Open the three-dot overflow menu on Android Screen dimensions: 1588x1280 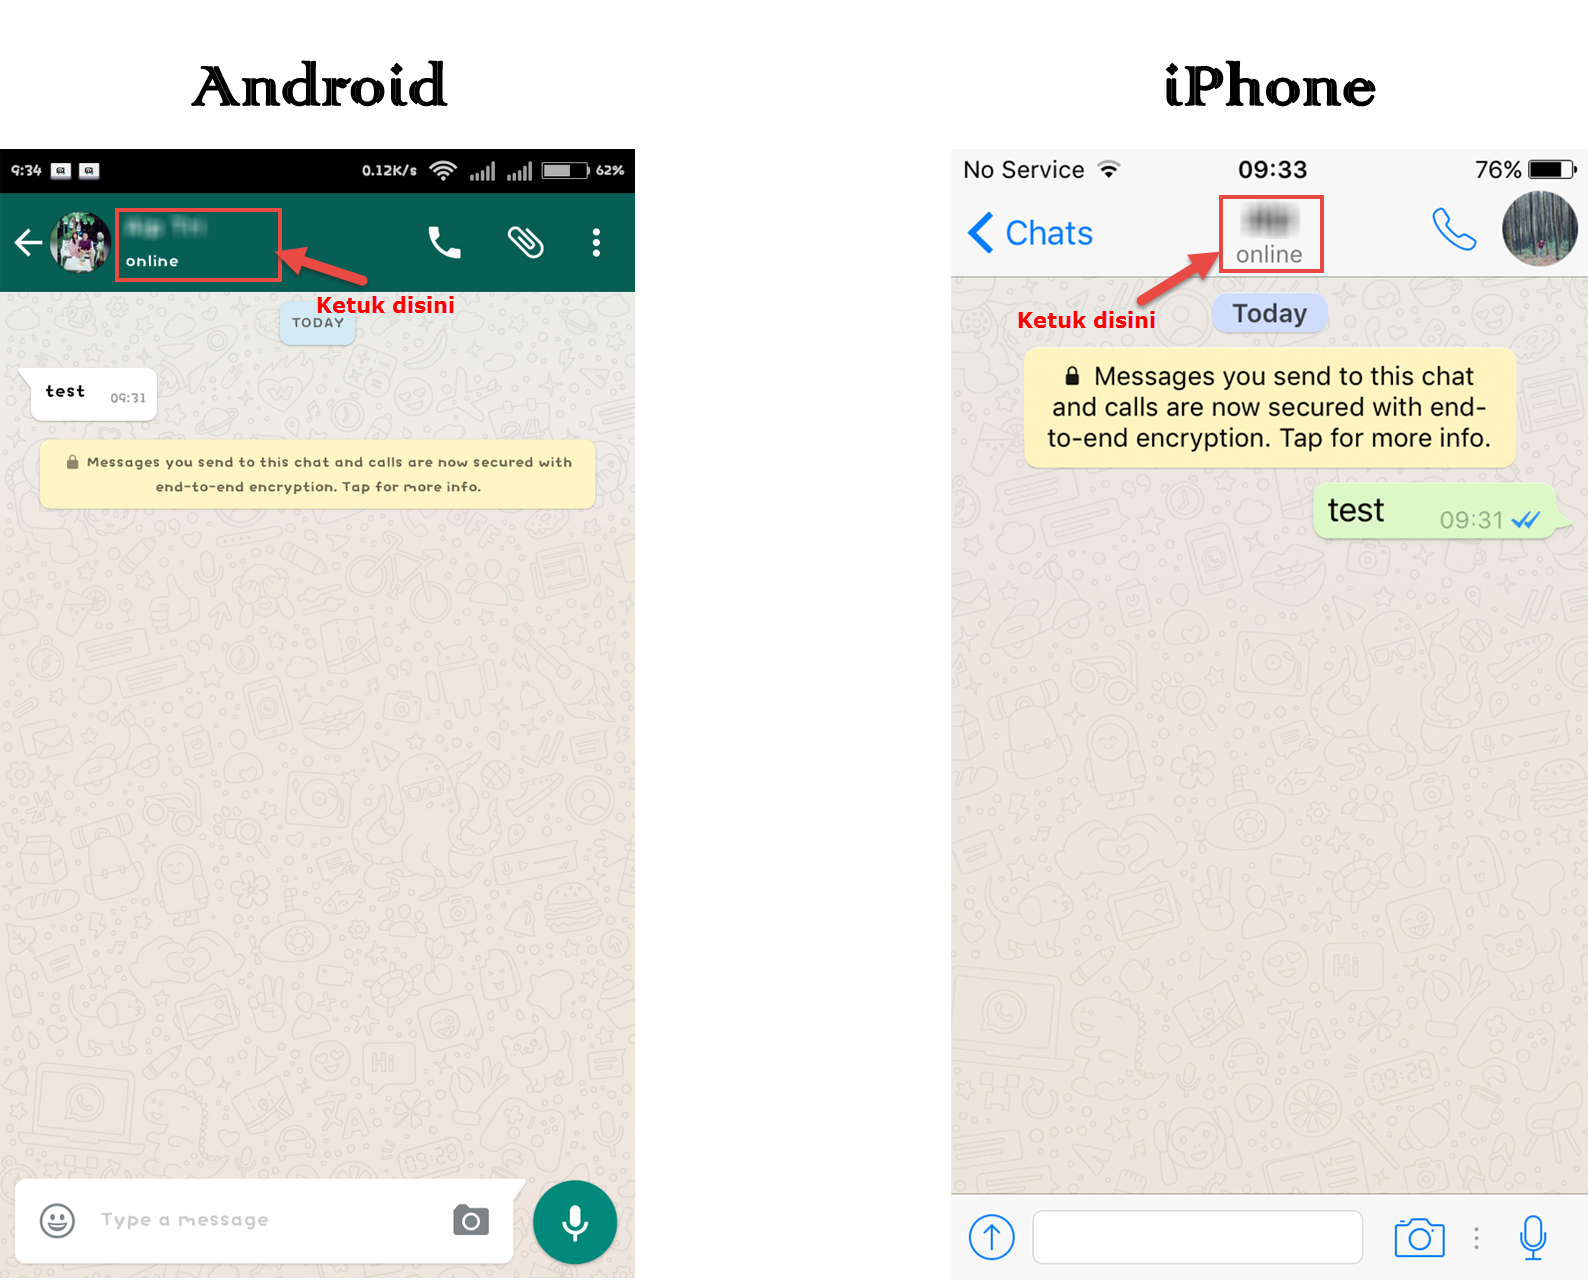(596, 242)
